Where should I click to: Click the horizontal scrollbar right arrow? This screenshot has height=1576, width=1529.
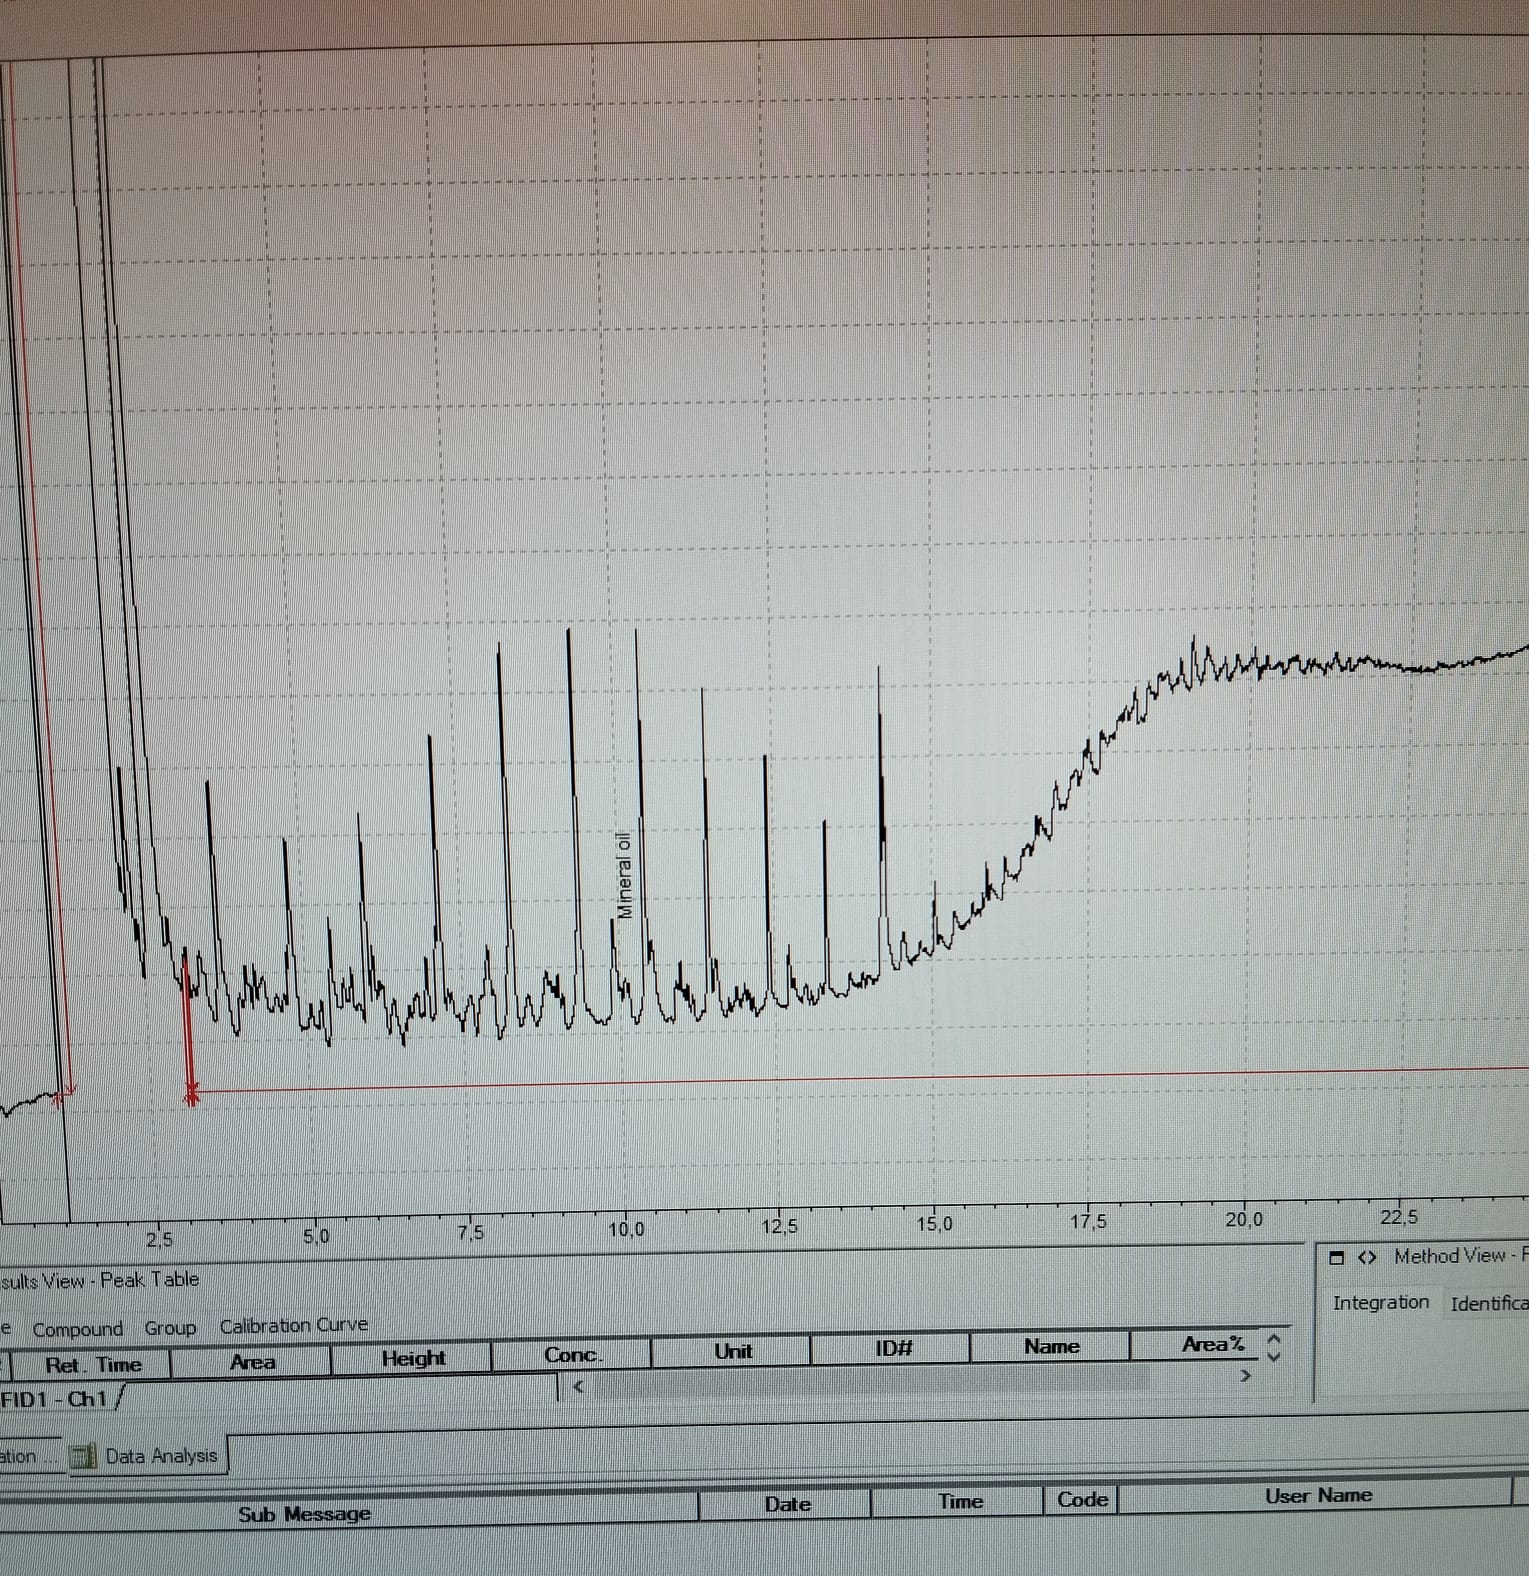coord(1245,1376)
